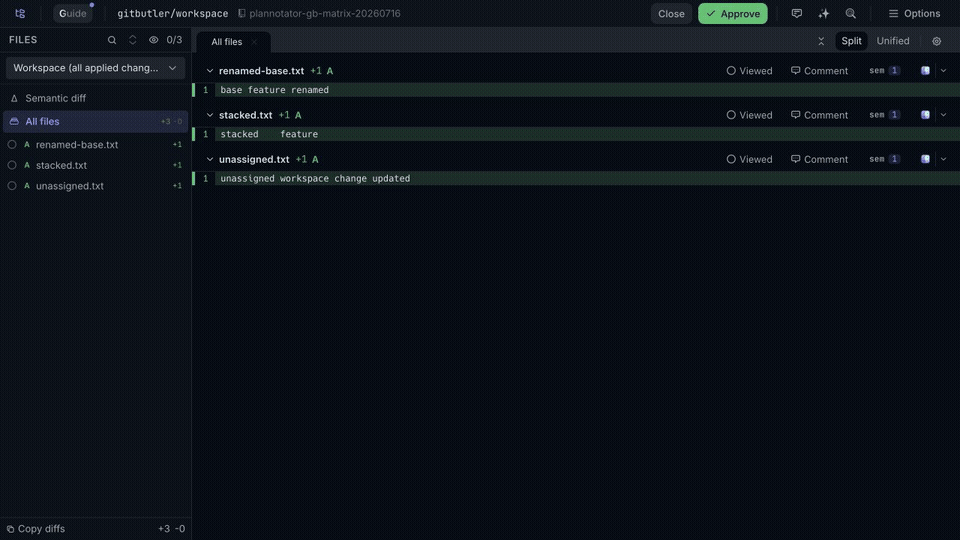Image resolution: width=960 pixels, height=540 pixels.
Task: Click the All files folder icon in sidebar
Action: [14, 121]
